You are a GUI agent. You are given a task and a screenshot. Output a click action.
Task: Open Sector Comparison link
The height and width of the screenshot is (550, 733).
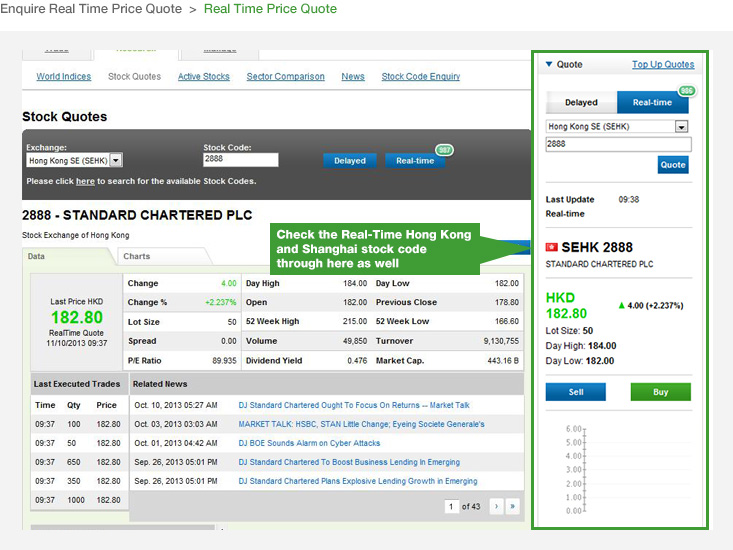[285, 76]
